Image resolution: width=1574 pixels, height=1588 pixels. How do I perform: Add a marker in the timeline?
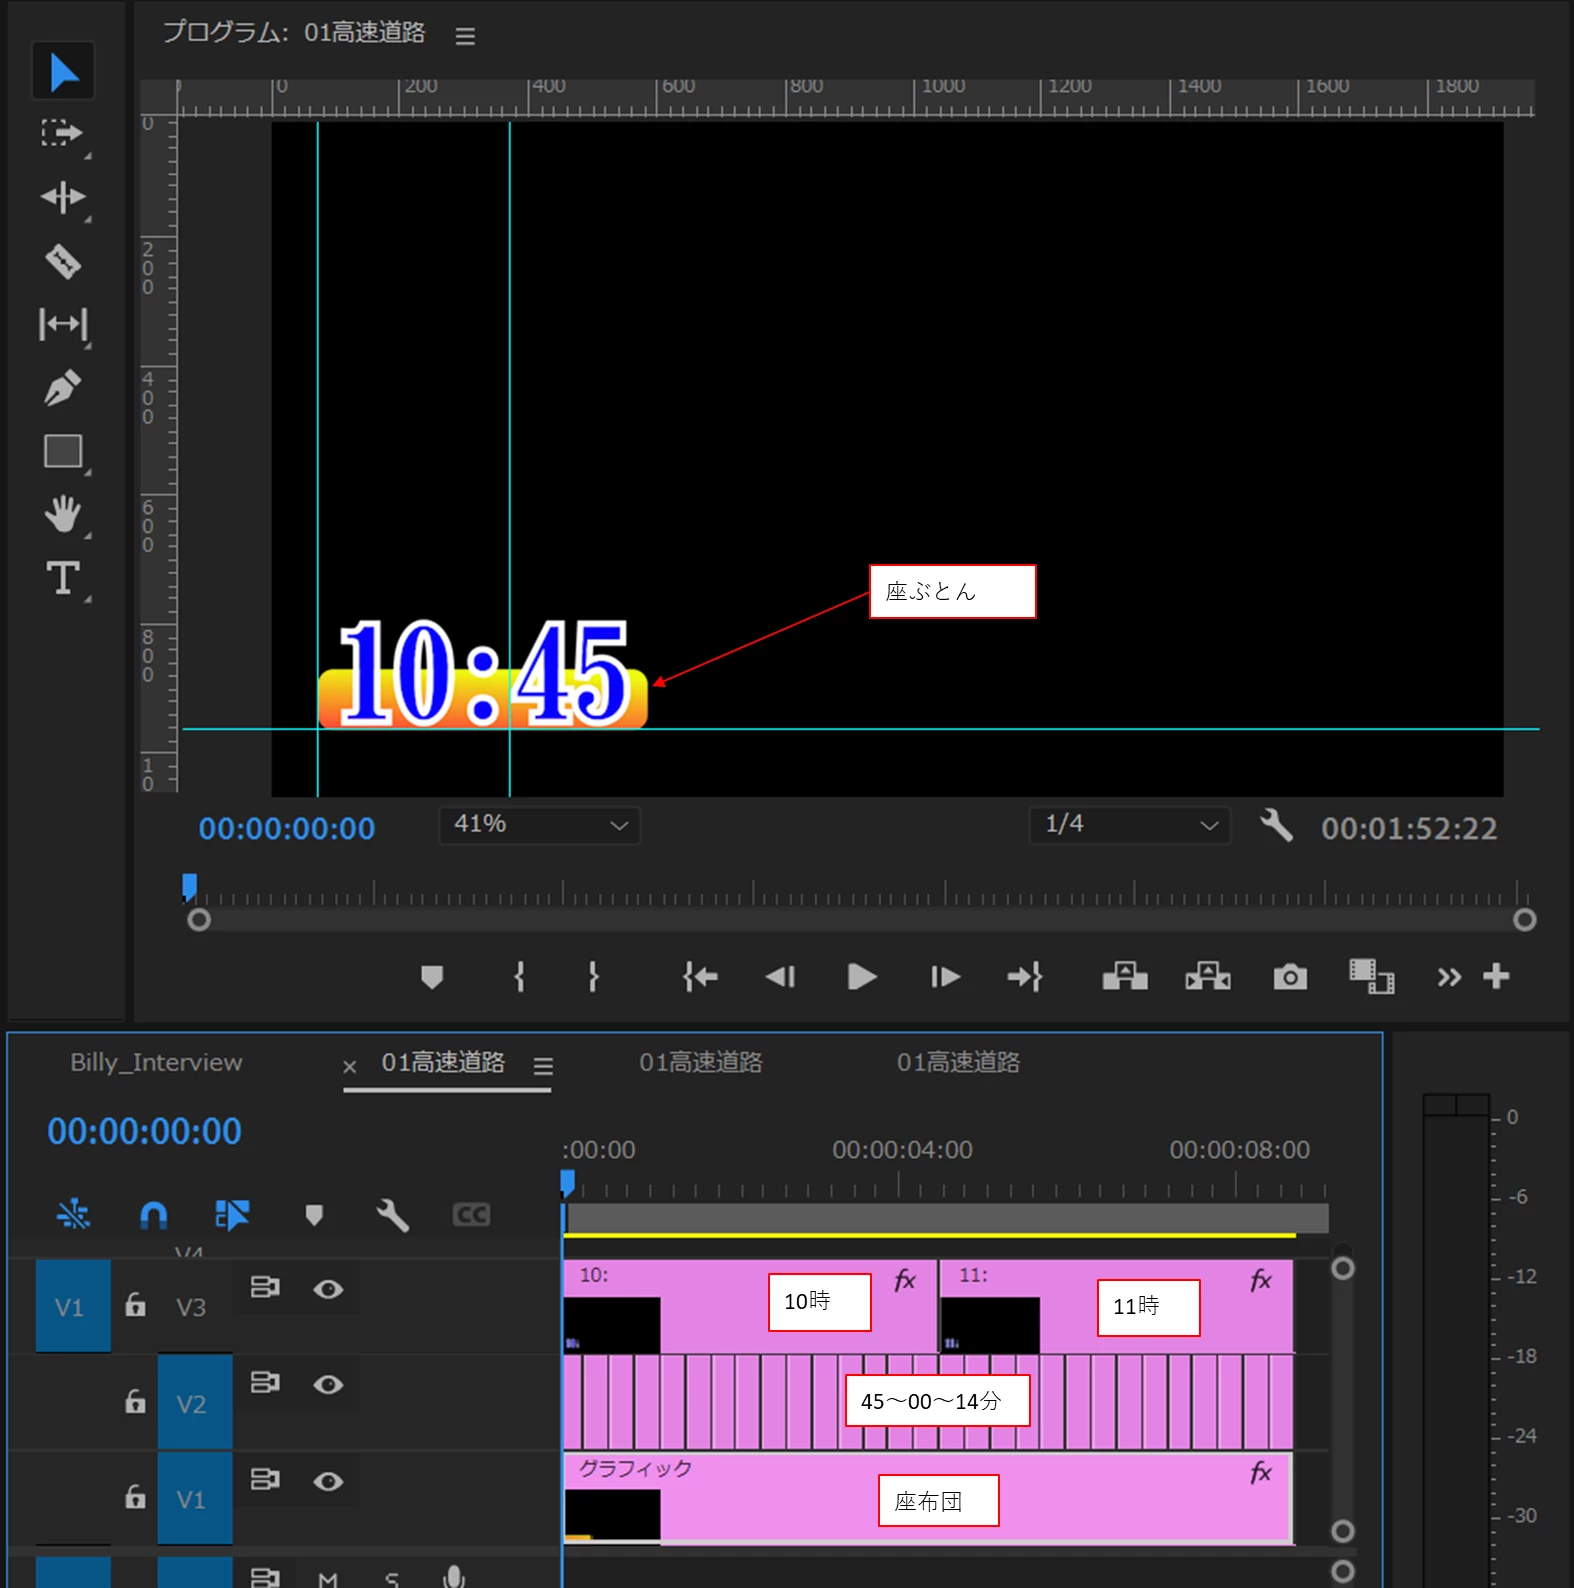[314, 1215]
